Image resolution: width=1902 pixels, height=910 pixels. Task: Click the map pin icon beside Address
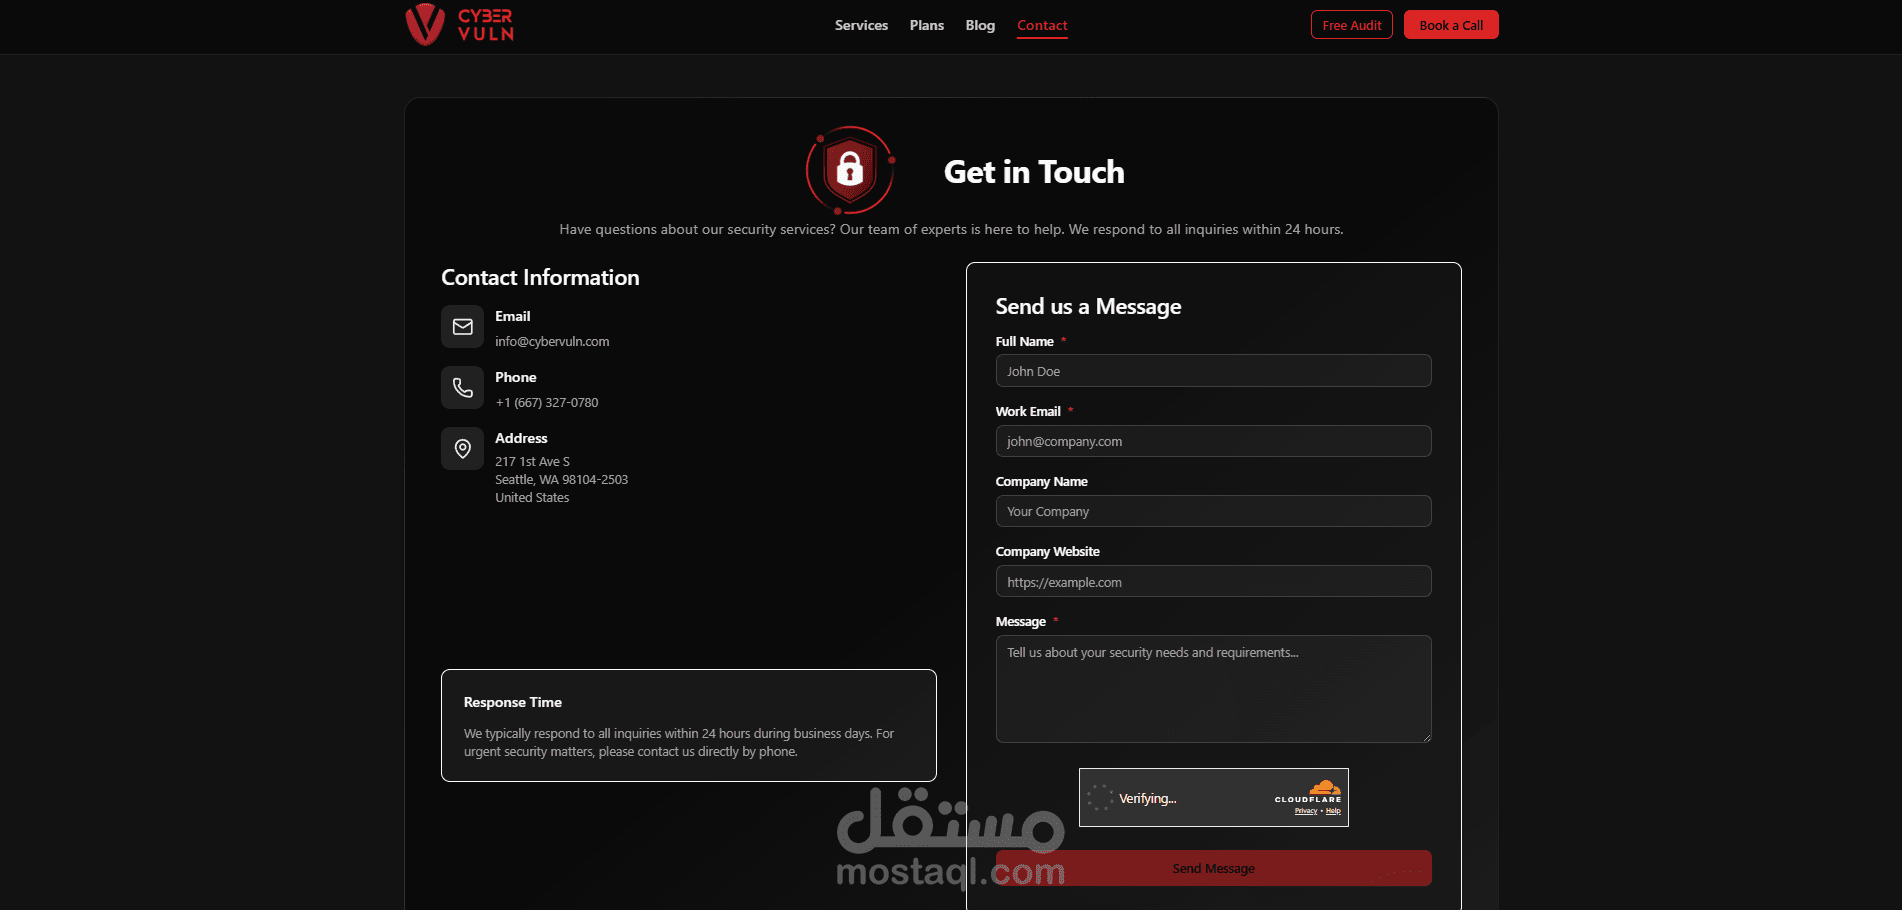point(463,449)
